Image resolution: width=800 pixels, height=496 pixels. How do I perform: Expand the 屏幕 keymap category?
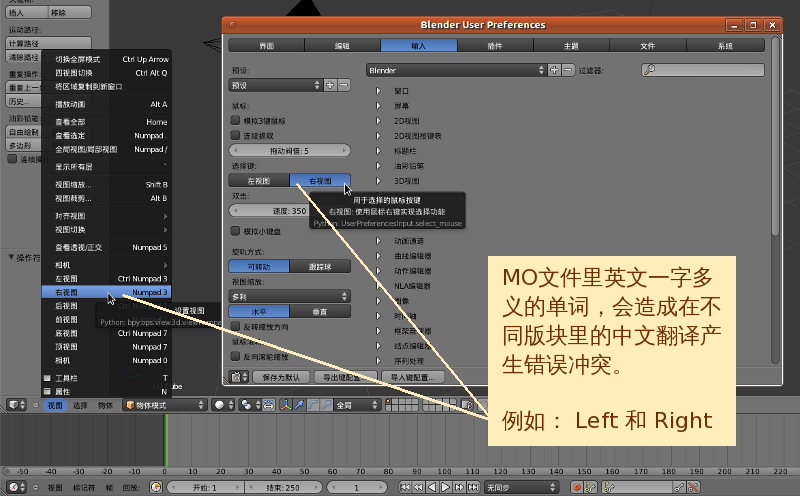[378, 106]
